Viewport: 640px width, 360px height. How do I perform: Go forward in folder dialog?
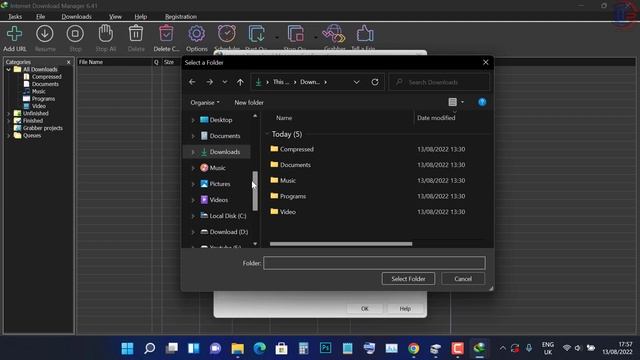click(x=209, y=82)
